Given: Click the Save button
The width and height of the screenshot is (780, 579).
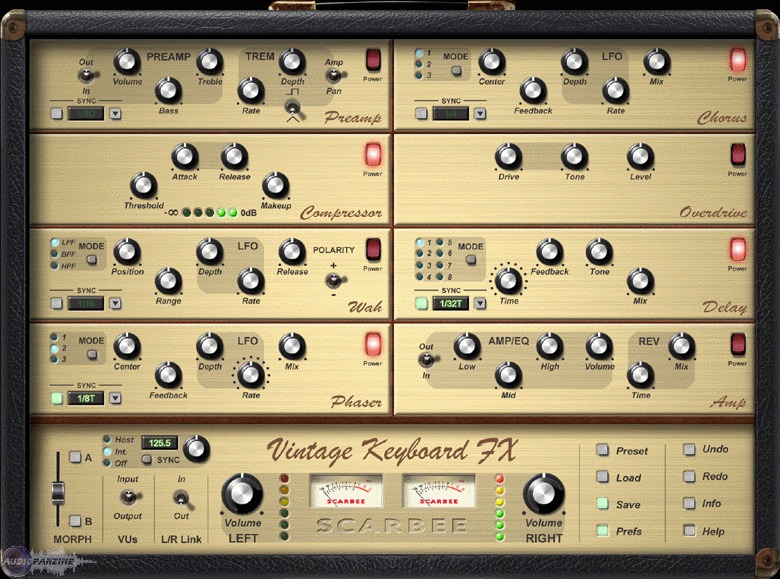Looking at the screenshot, I should [x=602, y=503].
